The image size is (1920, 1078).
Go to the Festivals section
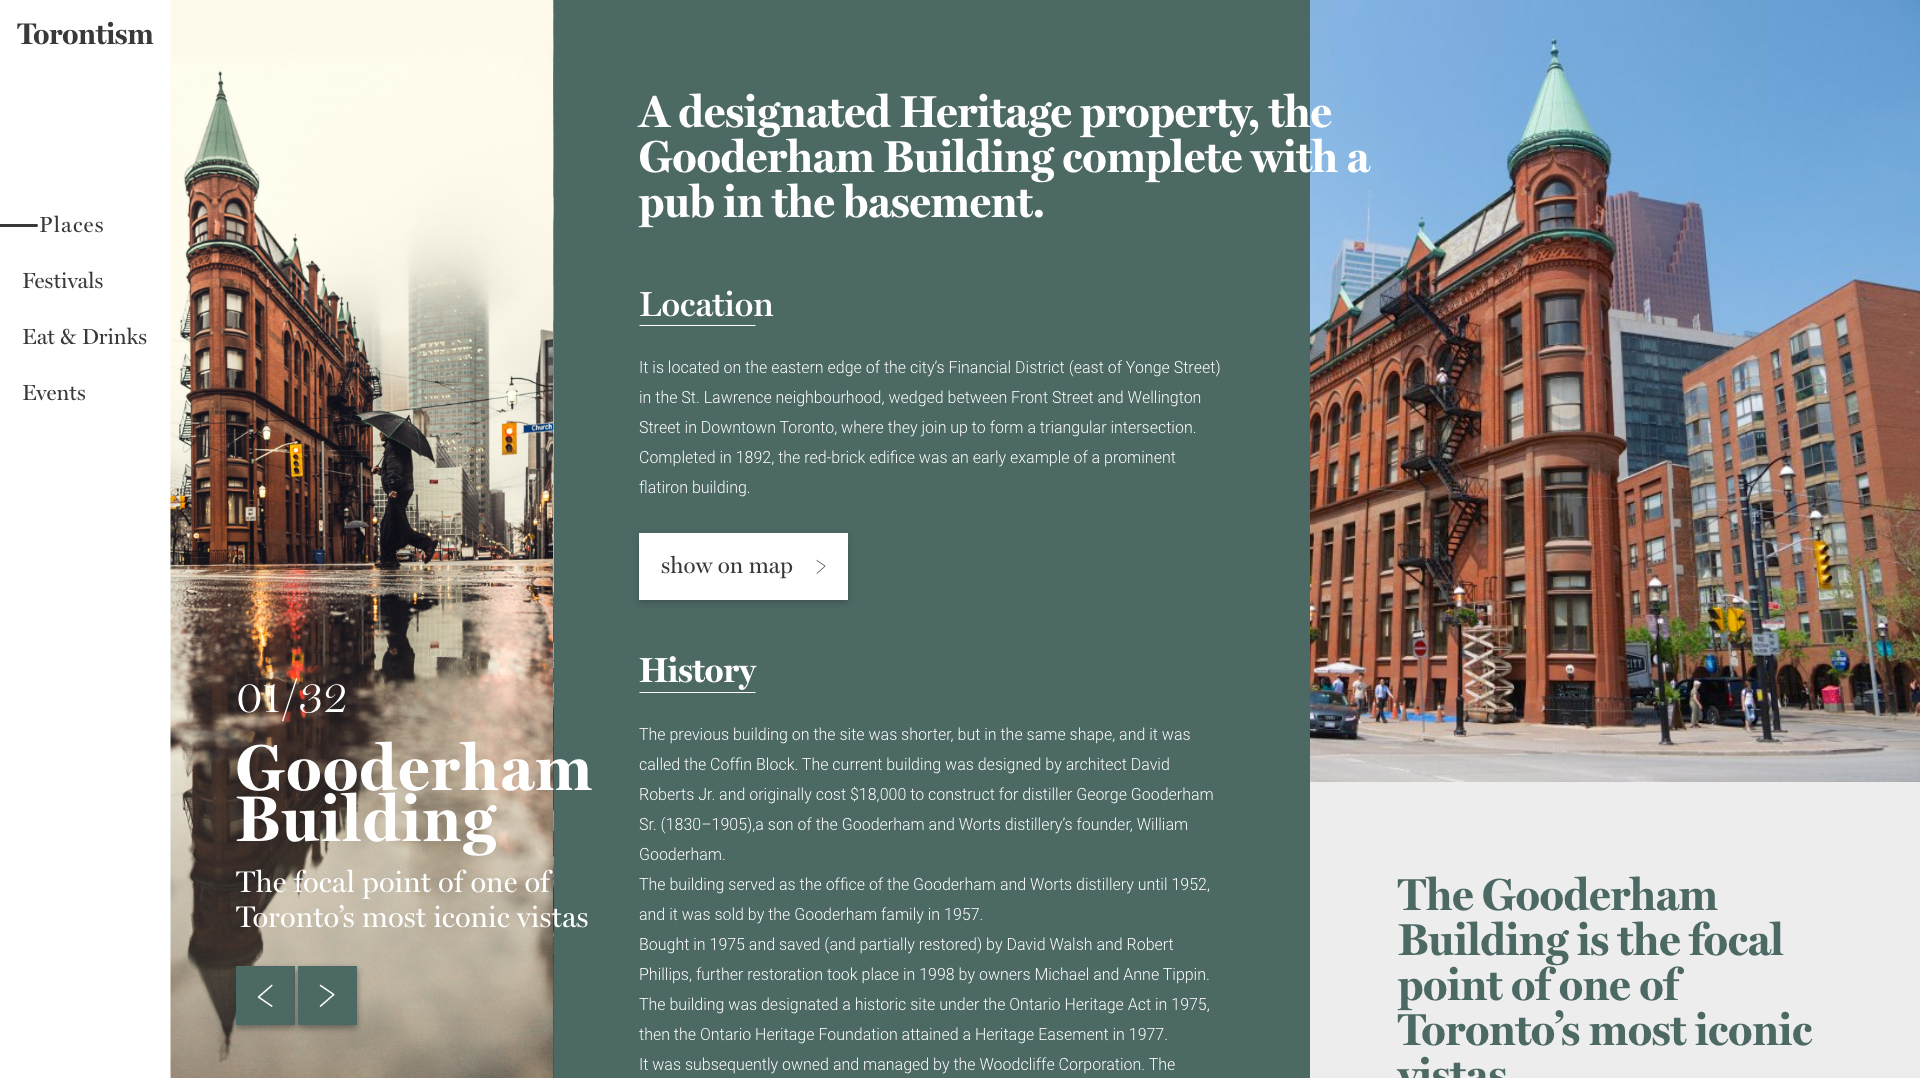[x=62, y=281]
